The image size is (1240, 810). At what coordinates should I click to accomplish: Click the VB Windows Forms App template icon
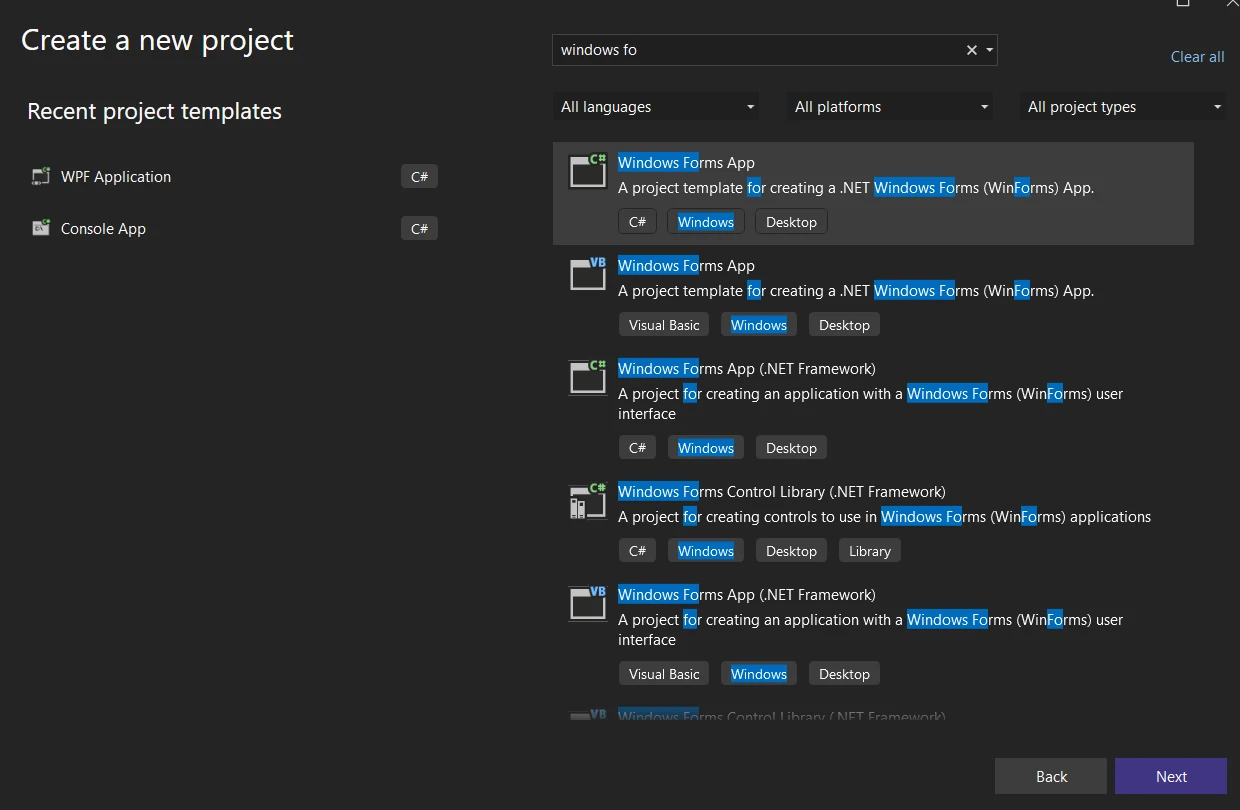coord(588,274)
